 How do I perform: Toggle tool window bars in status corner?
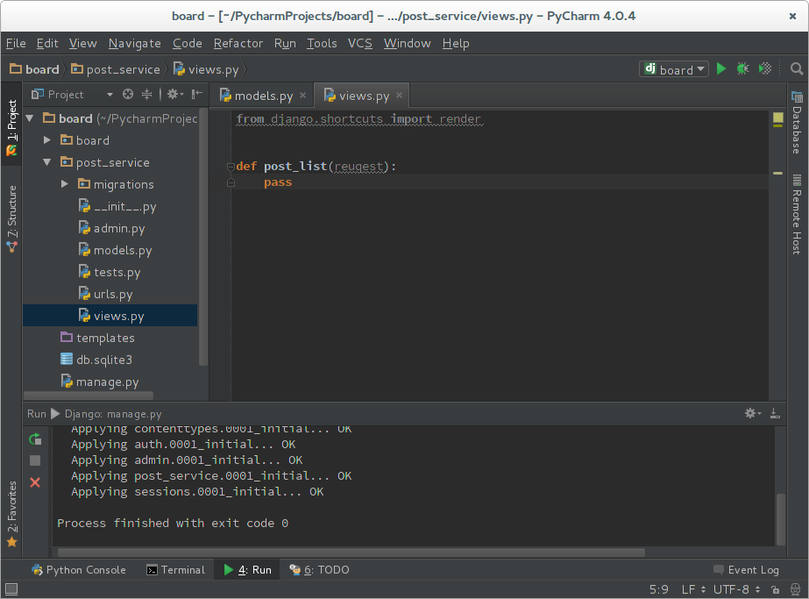pyautogui.click(x=11, y=589)
